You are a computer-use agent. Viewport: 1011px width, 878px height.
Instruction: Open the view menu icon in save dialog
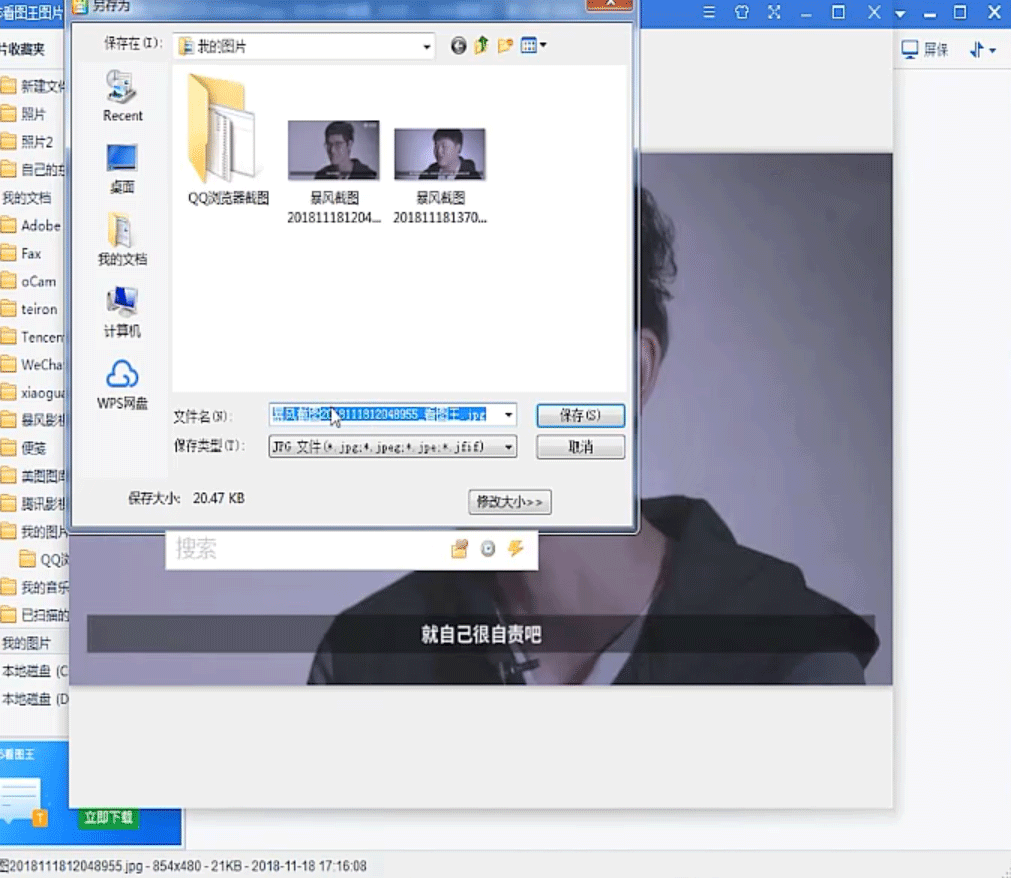pyautogui.click(x=533, y=45)
